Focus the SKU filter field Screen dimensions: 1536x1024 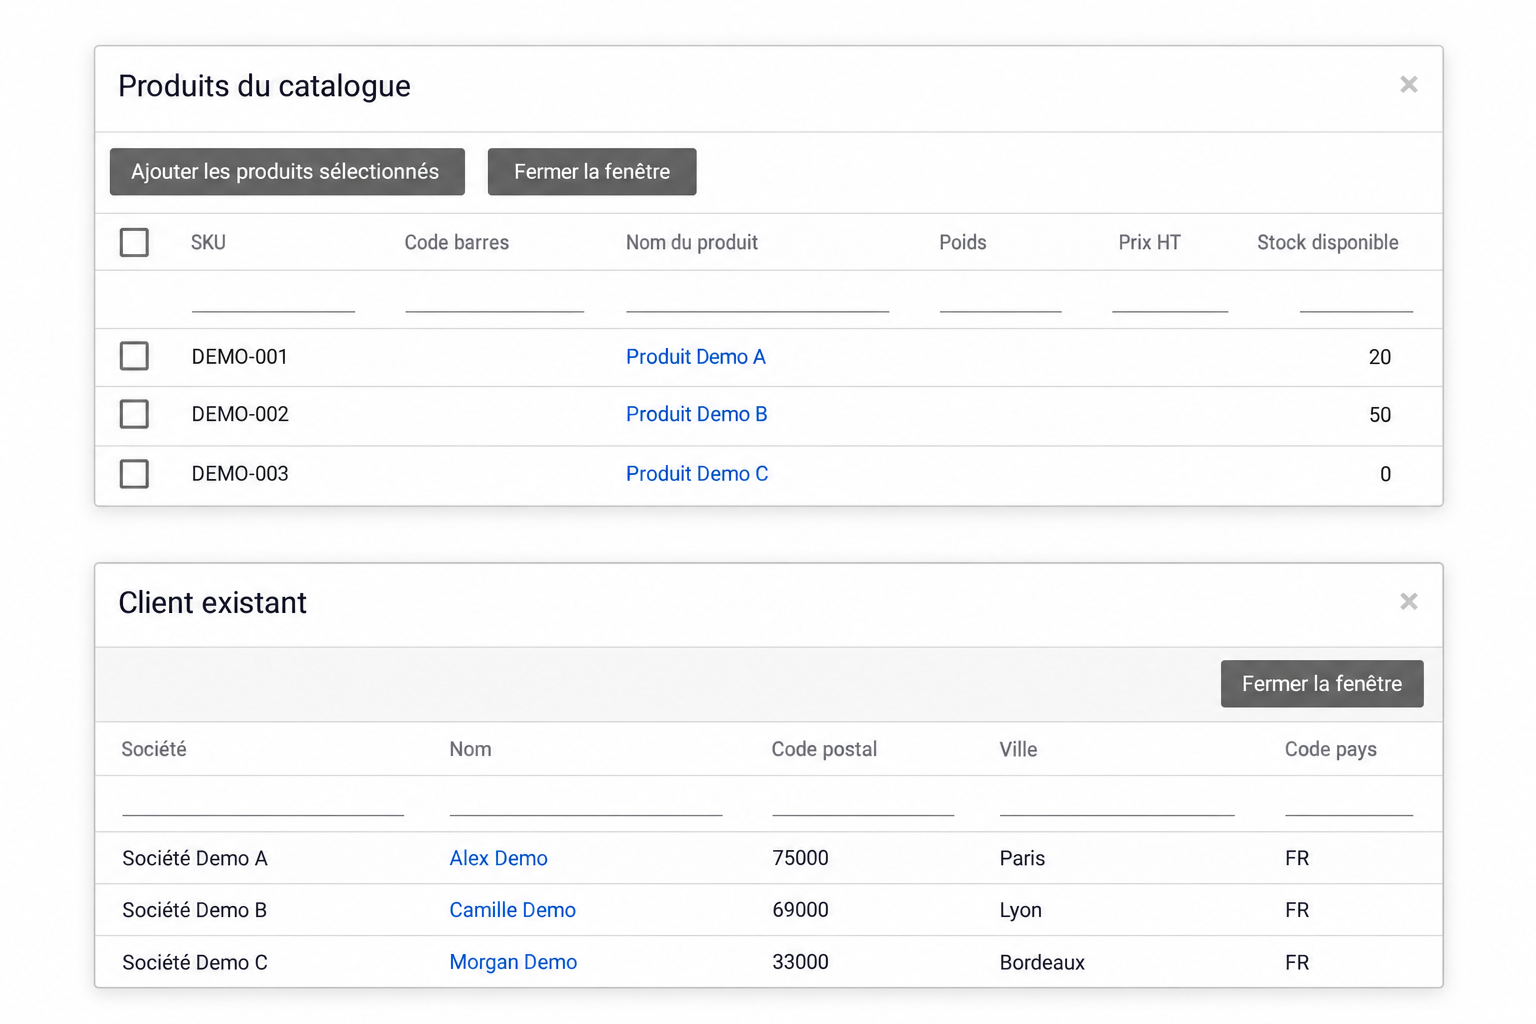(273, 299)
